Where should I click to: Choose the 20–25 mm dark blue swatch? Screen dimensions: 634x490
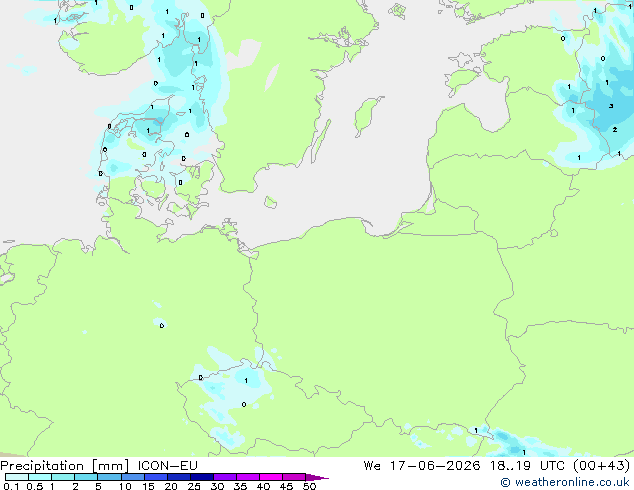pos(178,477)
